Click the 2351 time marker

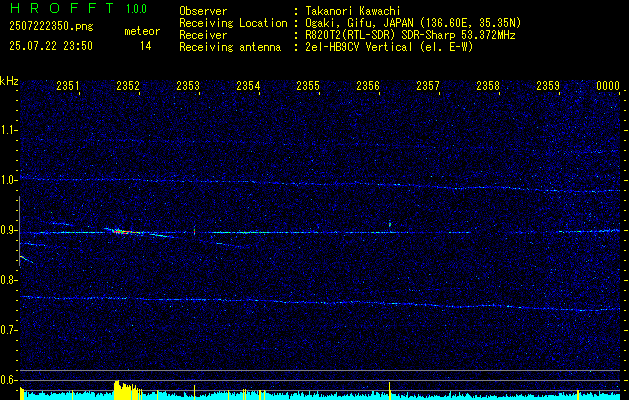point(68,86)
